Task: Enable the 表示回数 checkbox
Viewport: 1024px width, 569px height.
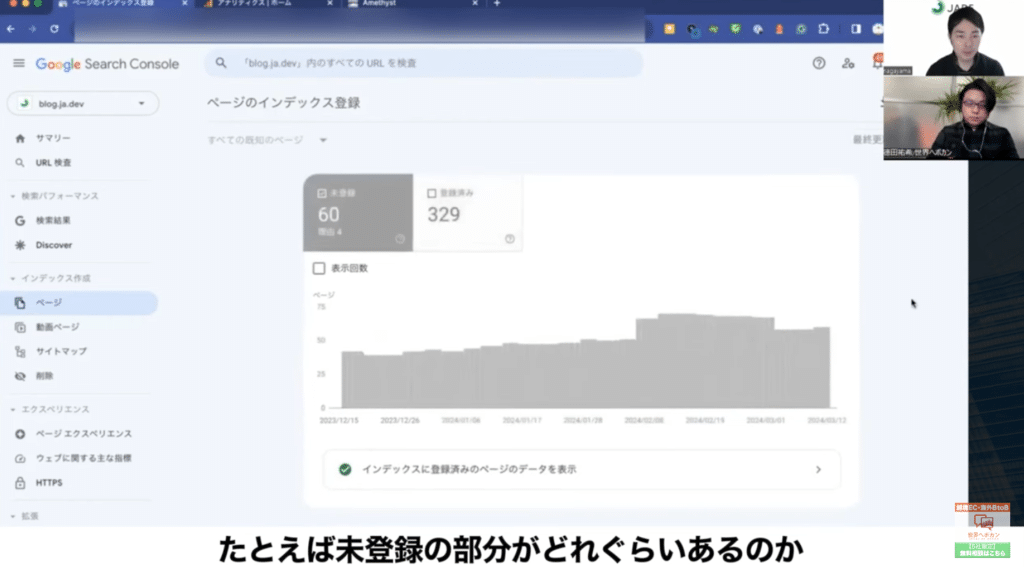Action: pyautogui.click(x=319, y=268)
